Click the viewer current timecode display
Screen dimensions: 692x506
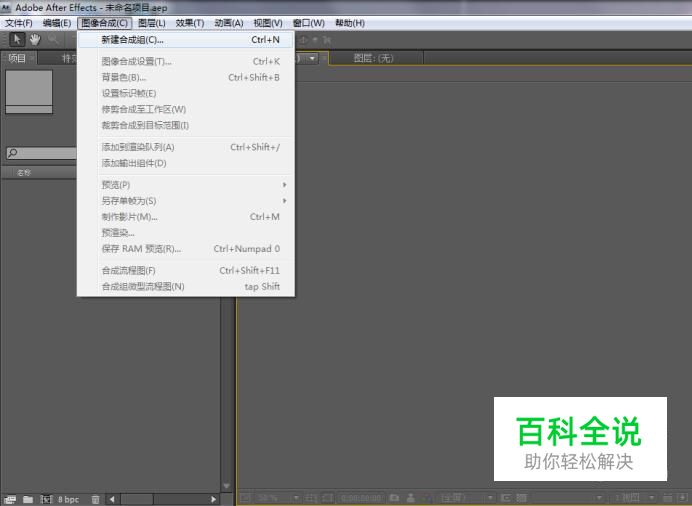coord(361,498)
